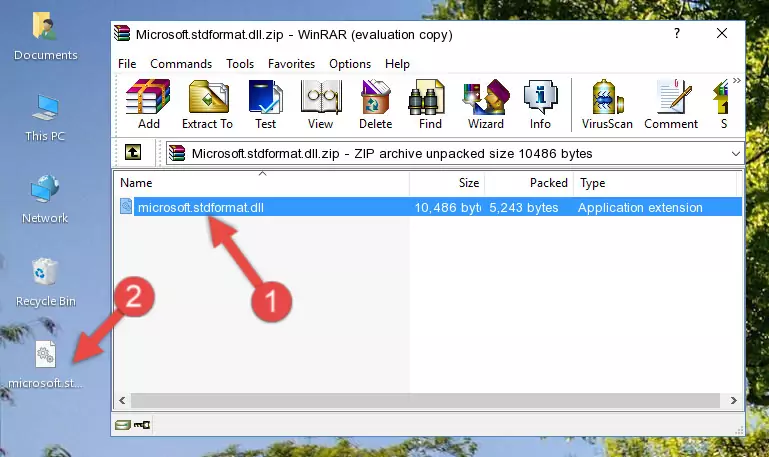769x457 pixels.
Task: Select the This PC desktop icon
Action: [45, 118]
